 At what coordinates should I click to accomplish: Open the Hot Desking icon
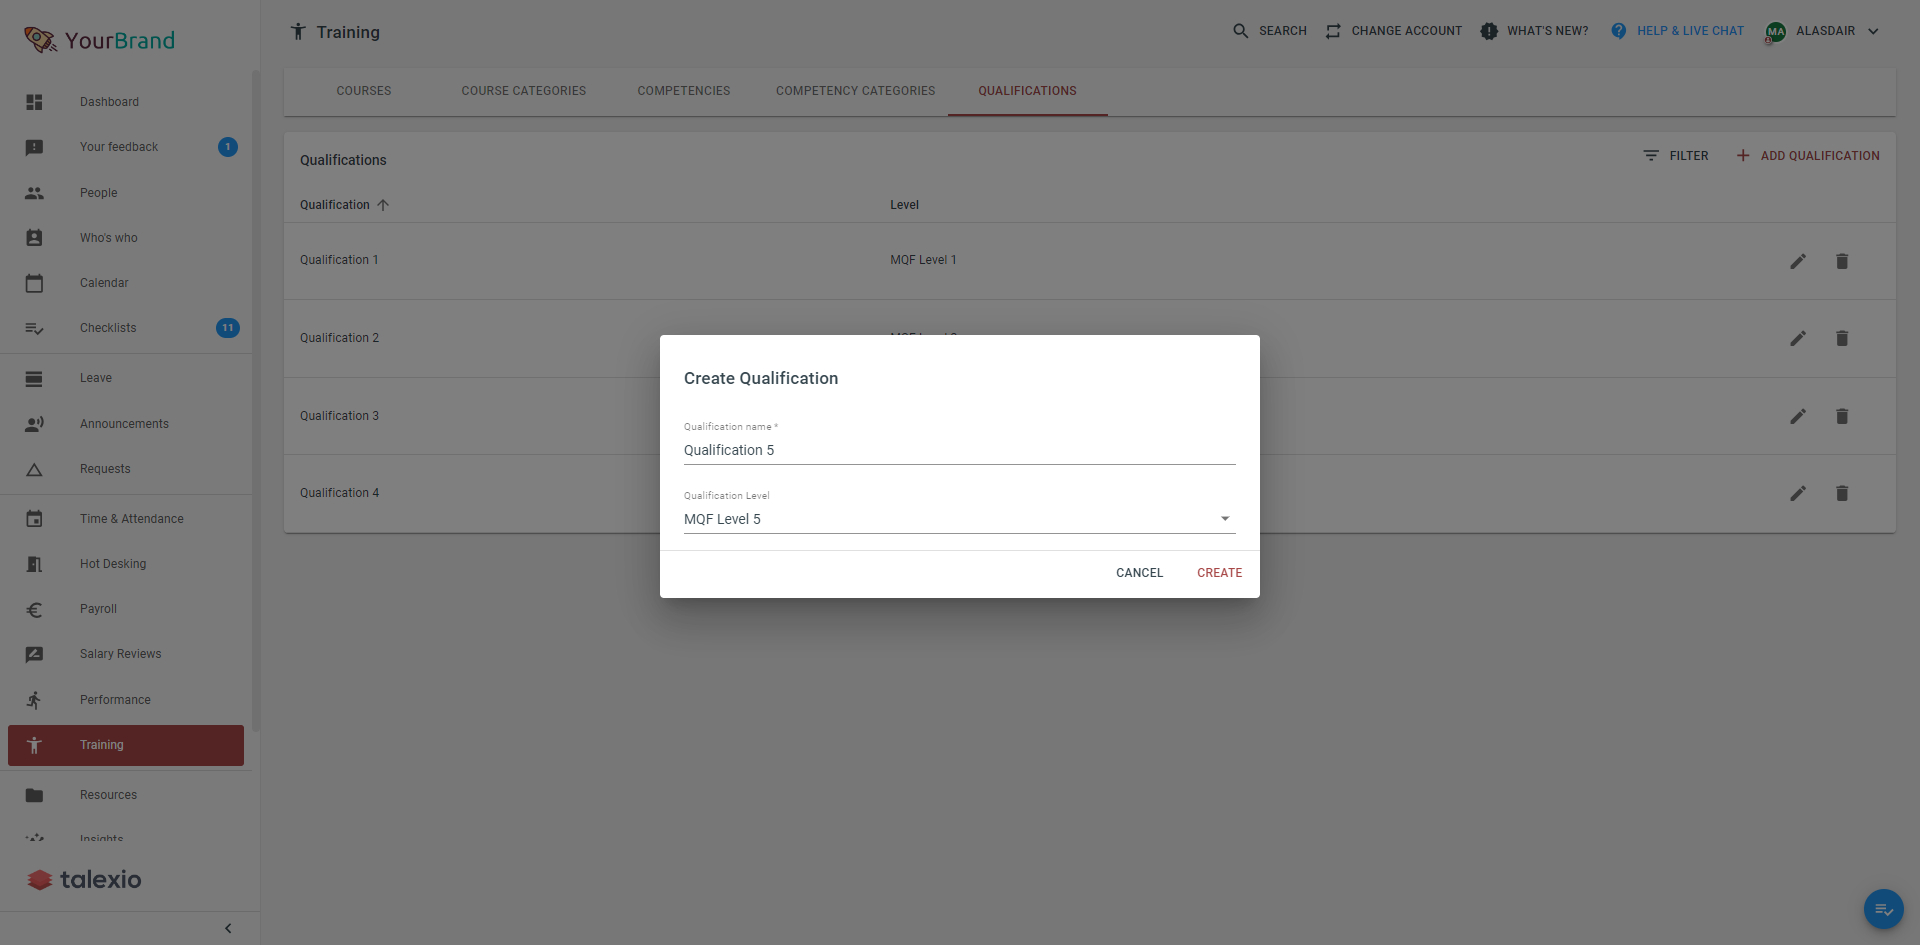pos(34,564)
